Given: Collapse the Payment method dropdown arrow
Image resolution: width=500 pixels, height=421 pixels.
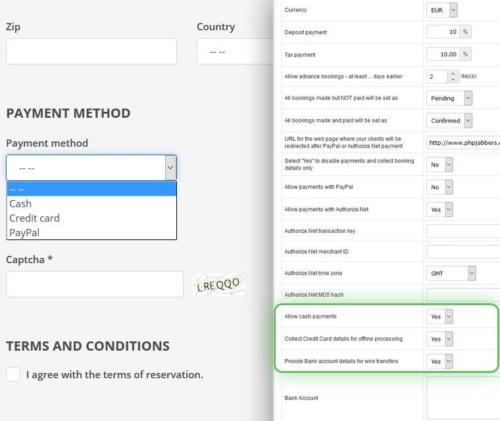Looking at the screenshot, I should 170,168.
